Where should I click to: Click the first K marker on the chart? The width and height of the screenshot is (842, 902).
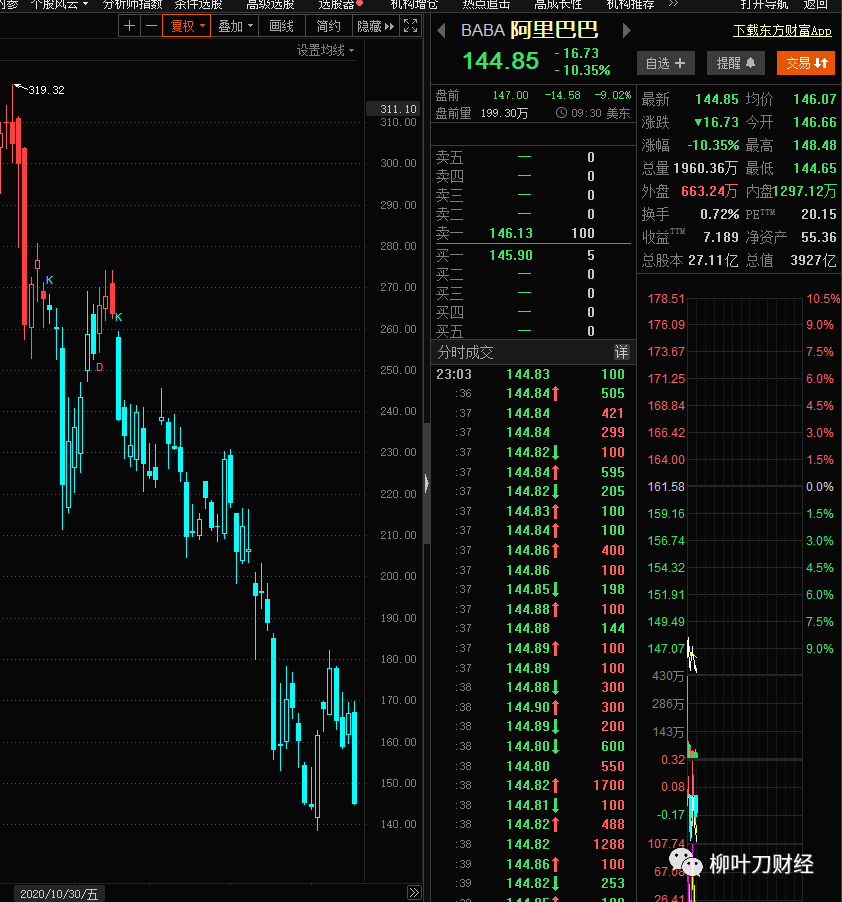49,280
